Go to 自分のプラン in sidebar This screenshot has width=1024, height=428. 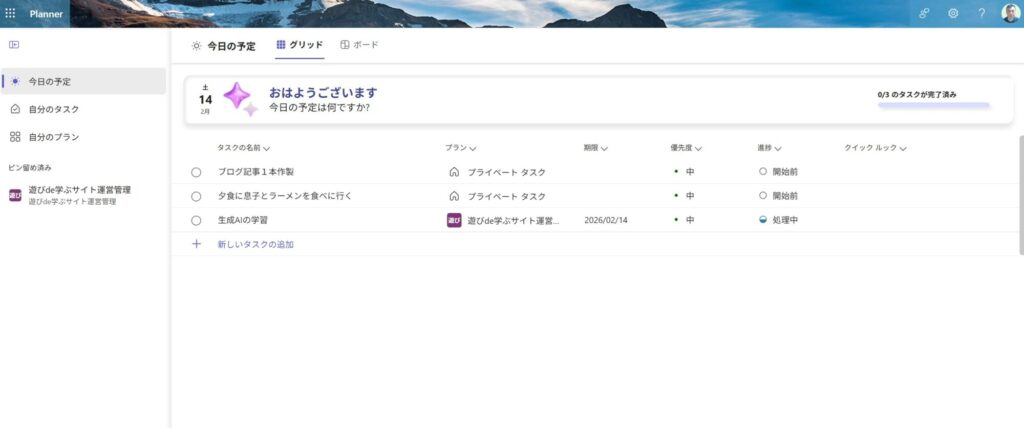tap(53, 137)
